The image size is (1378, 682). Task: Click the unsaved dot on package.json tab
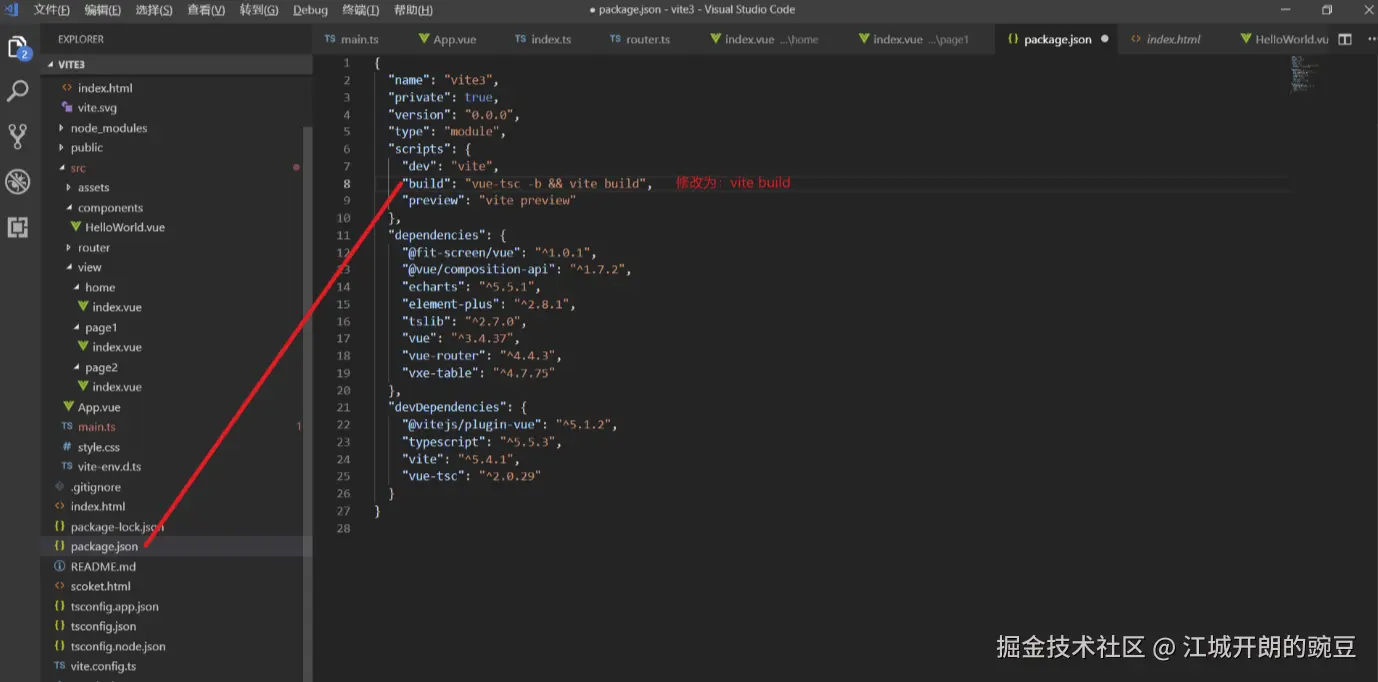(1105, 39)
